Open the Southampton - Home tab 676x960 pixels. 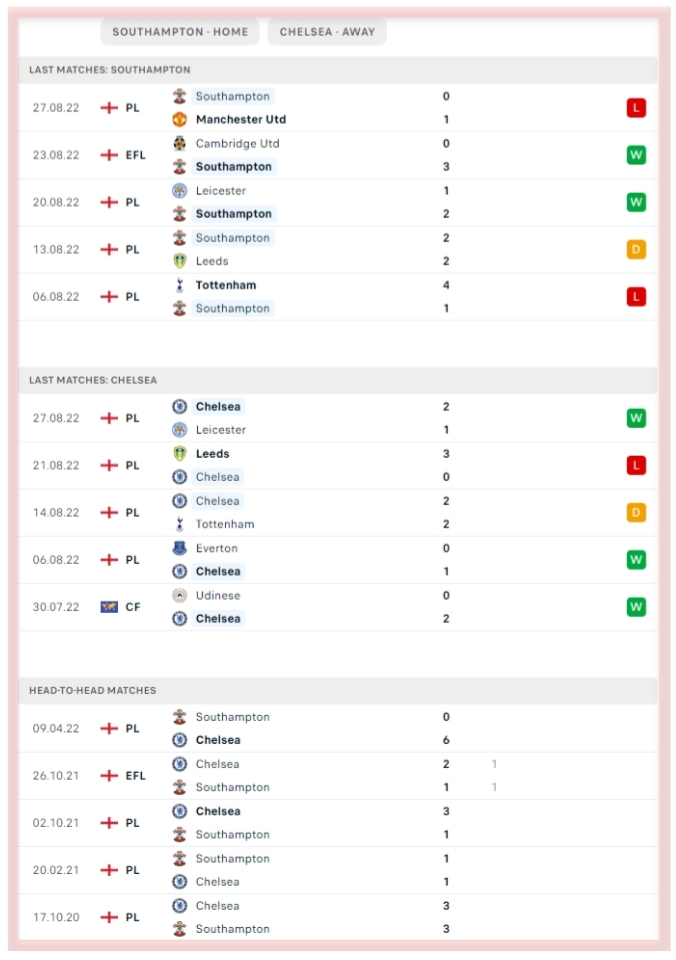180,32
